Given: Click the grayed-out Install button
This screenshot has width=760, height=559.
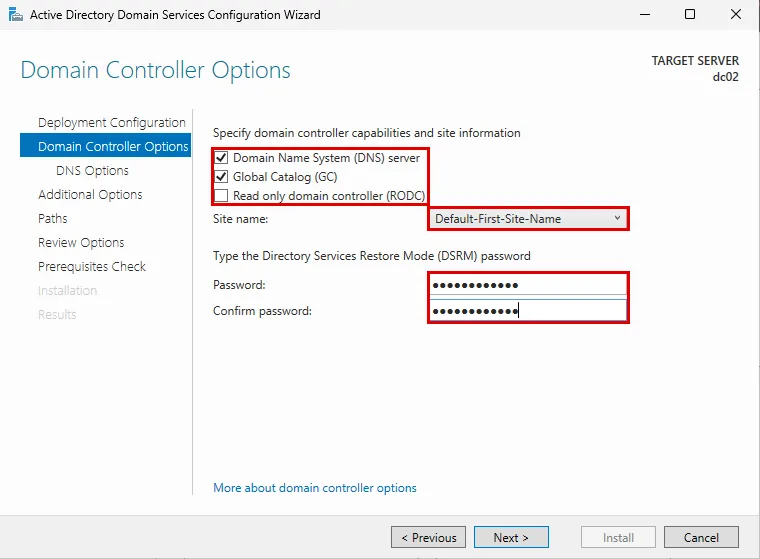Looking at the screenshot, I should (618, 537).
